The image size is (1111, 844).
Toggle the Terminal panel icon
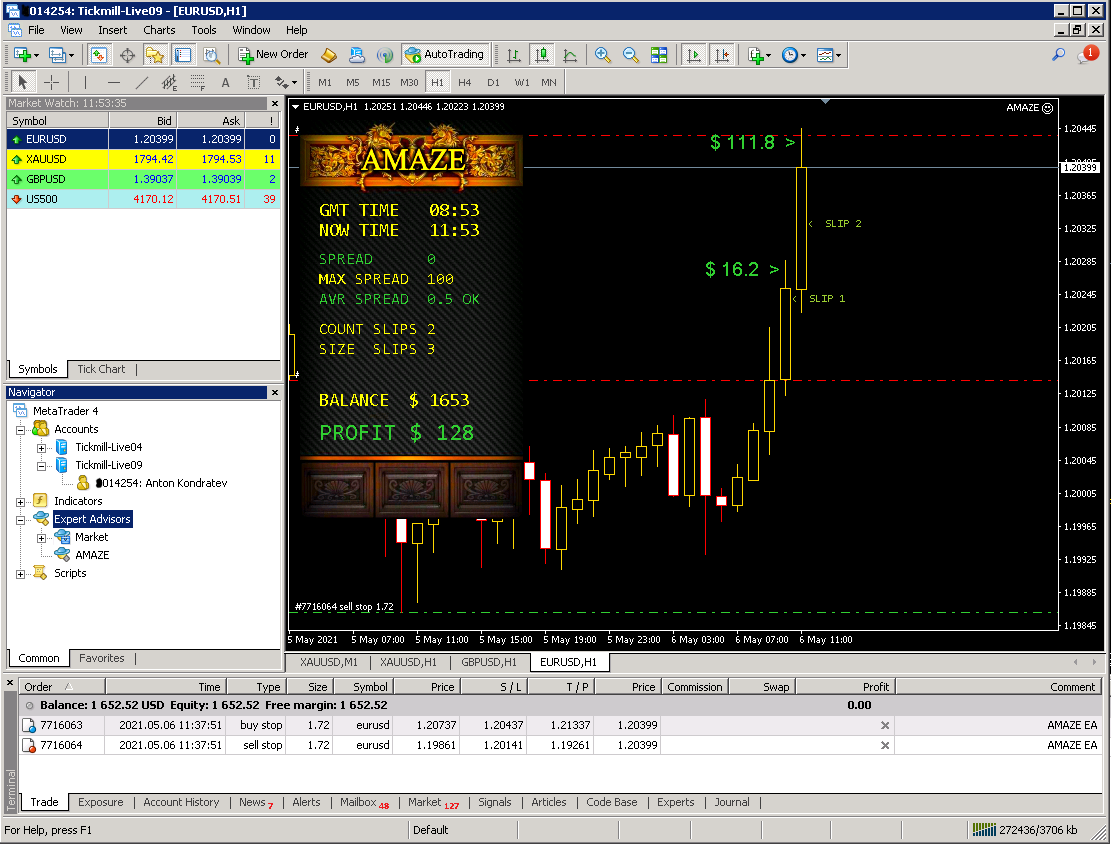(x=183, y=55)
